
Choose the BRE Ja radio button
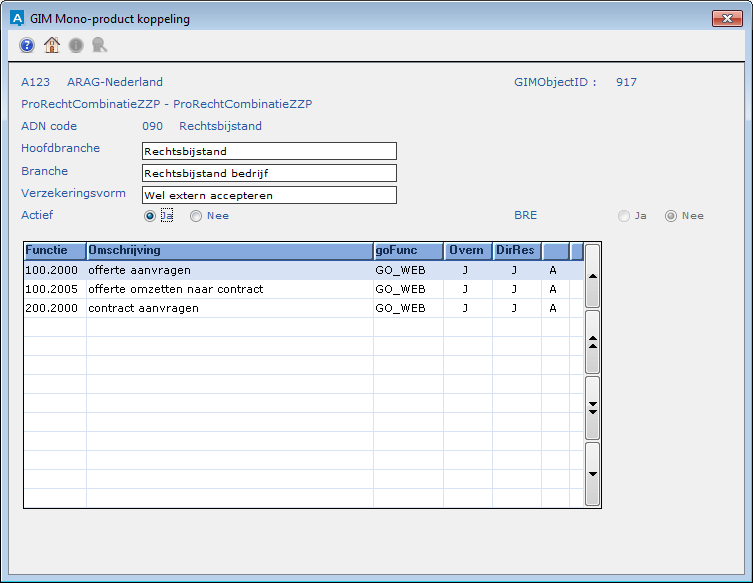pos(624,215)
